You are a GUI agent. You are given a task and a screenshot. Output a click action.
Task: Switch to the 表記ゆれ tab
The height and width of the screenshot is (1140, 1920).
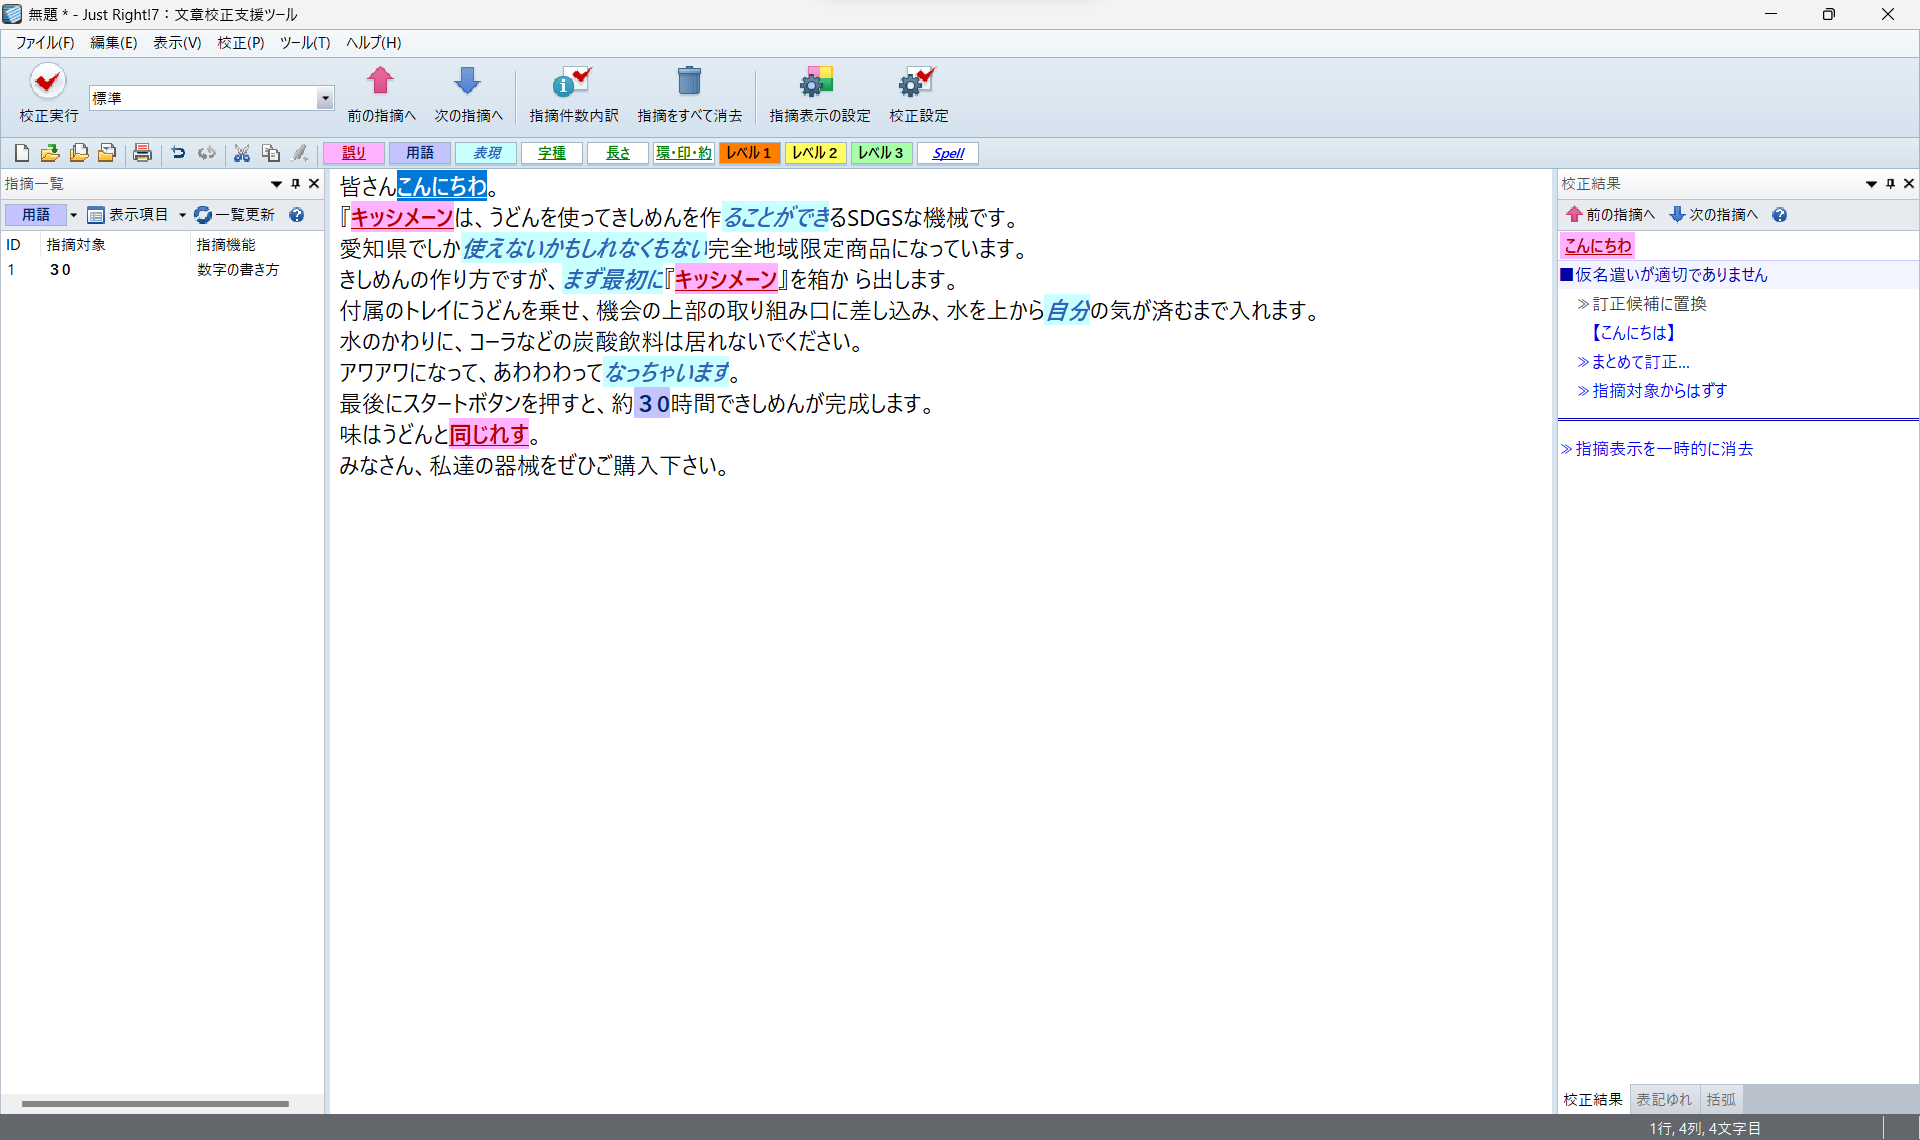tap(1663, 1099)
